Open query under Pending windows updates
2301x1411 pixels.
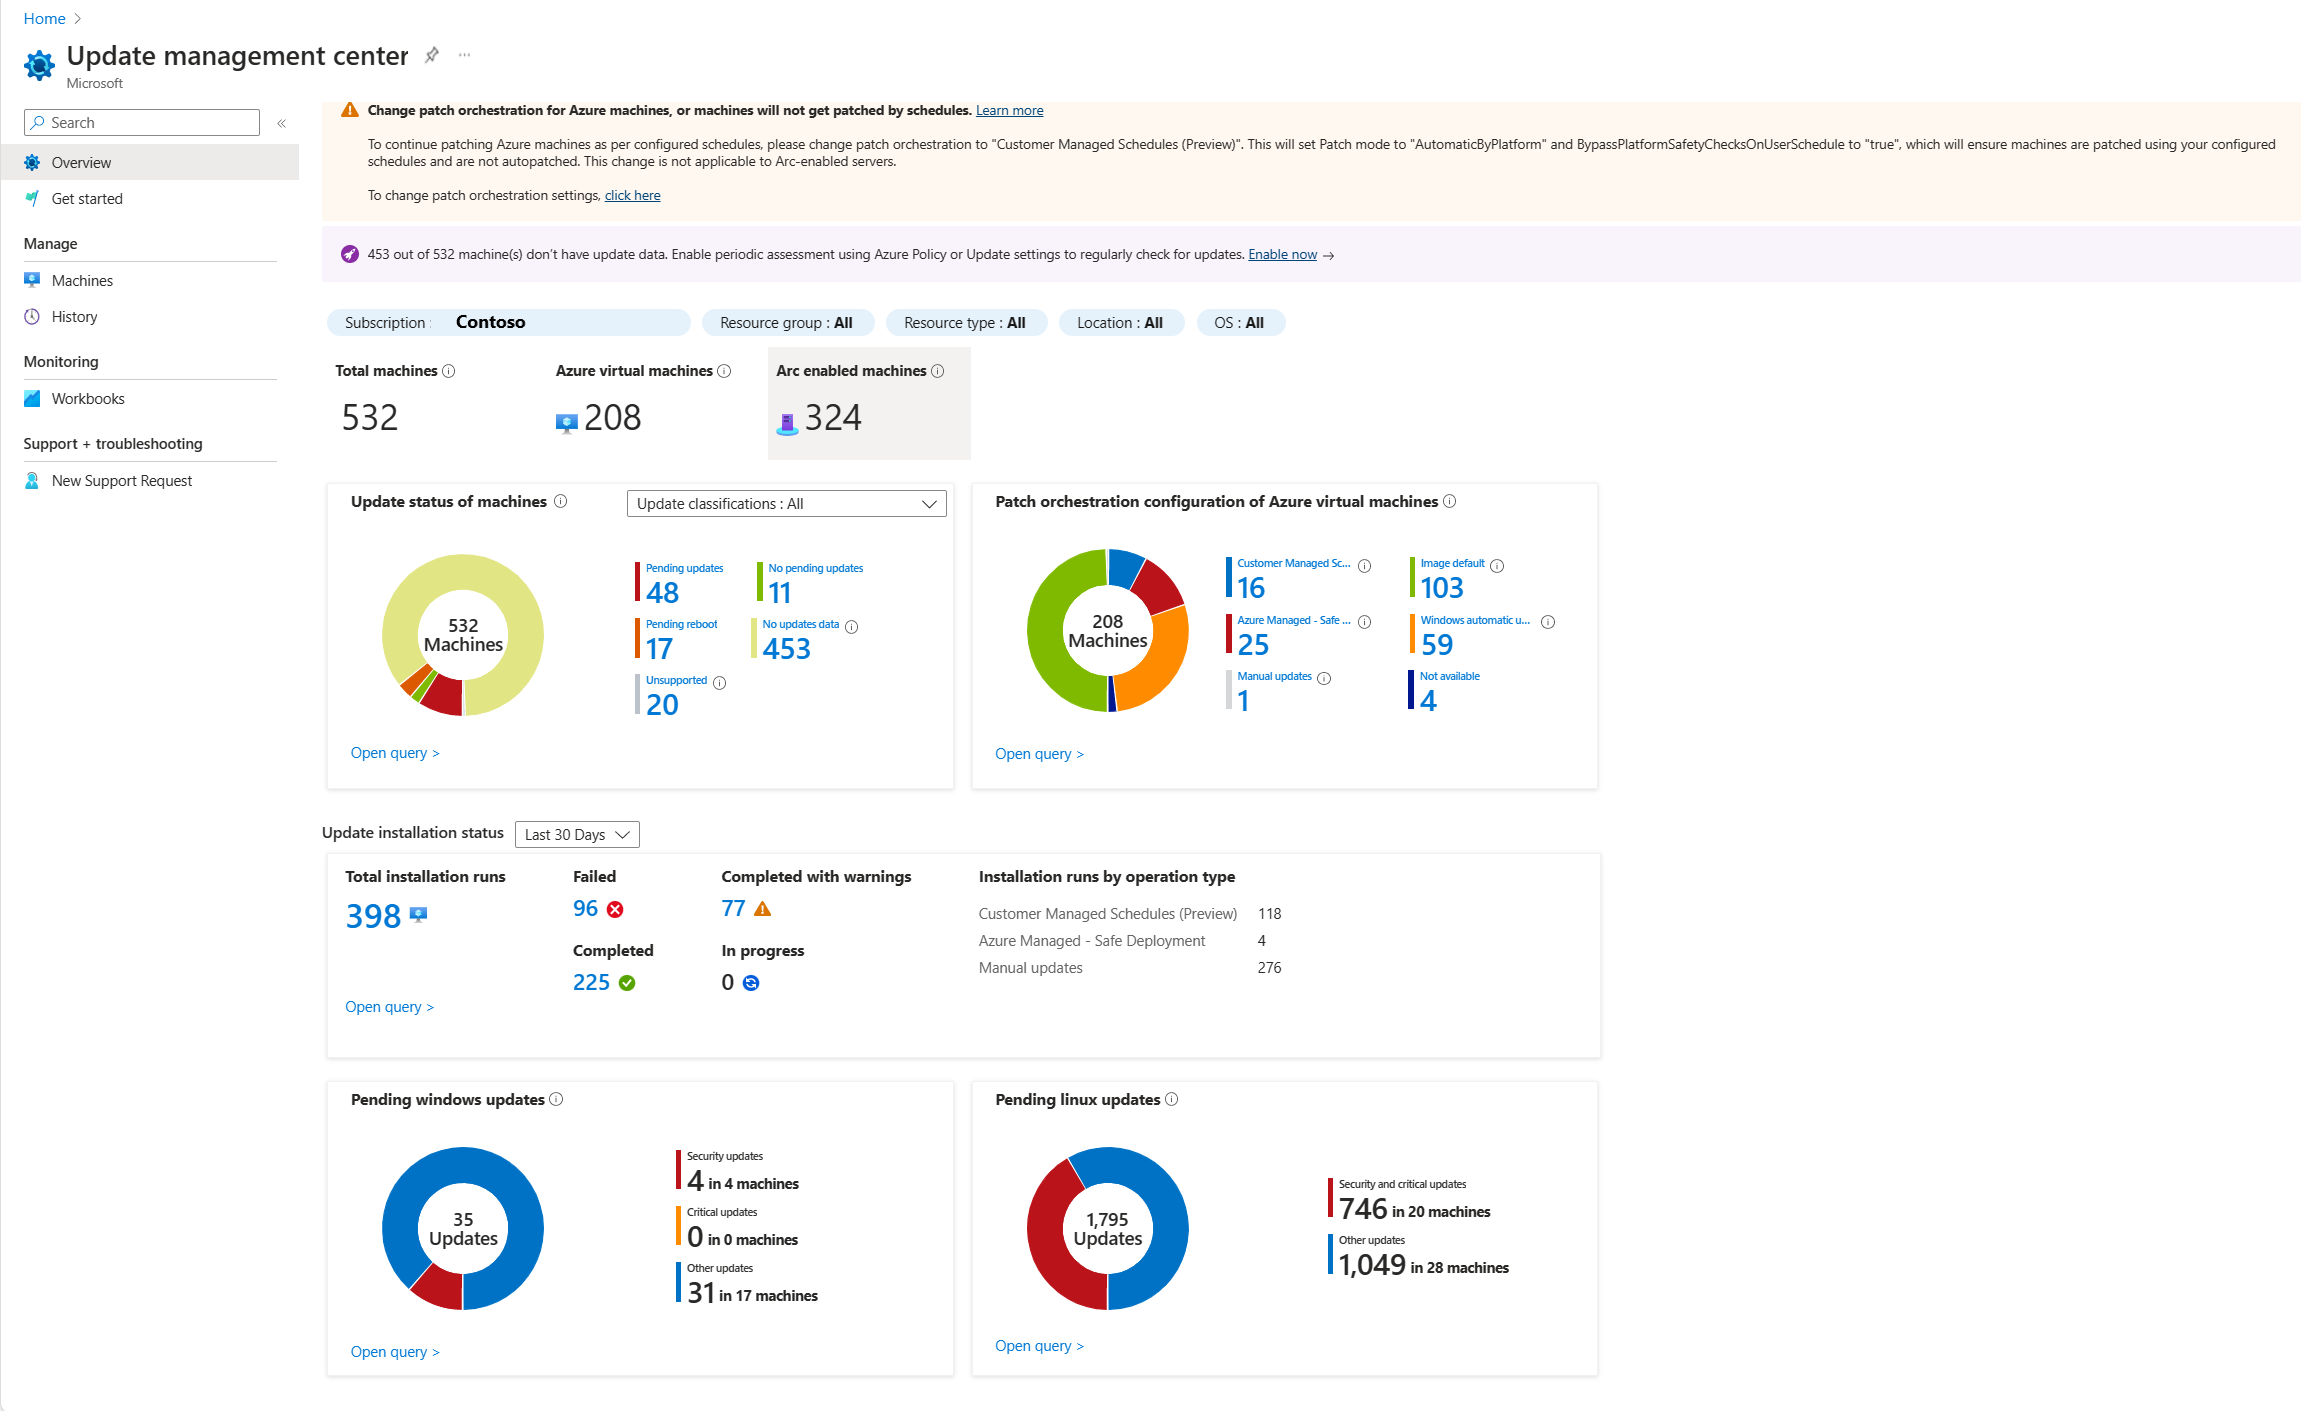tap(395, 1351)
